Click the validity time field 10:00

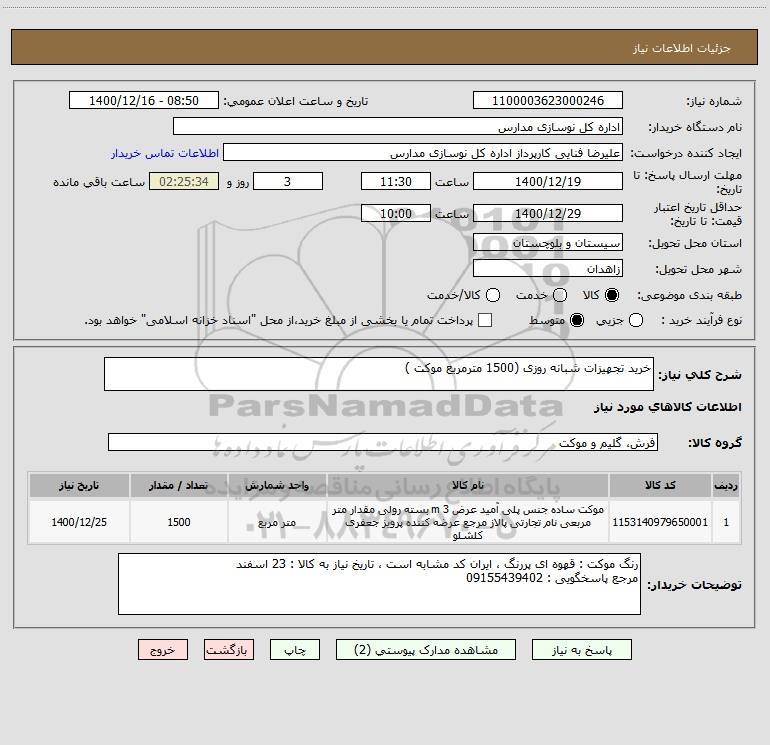tap(396, 213)
